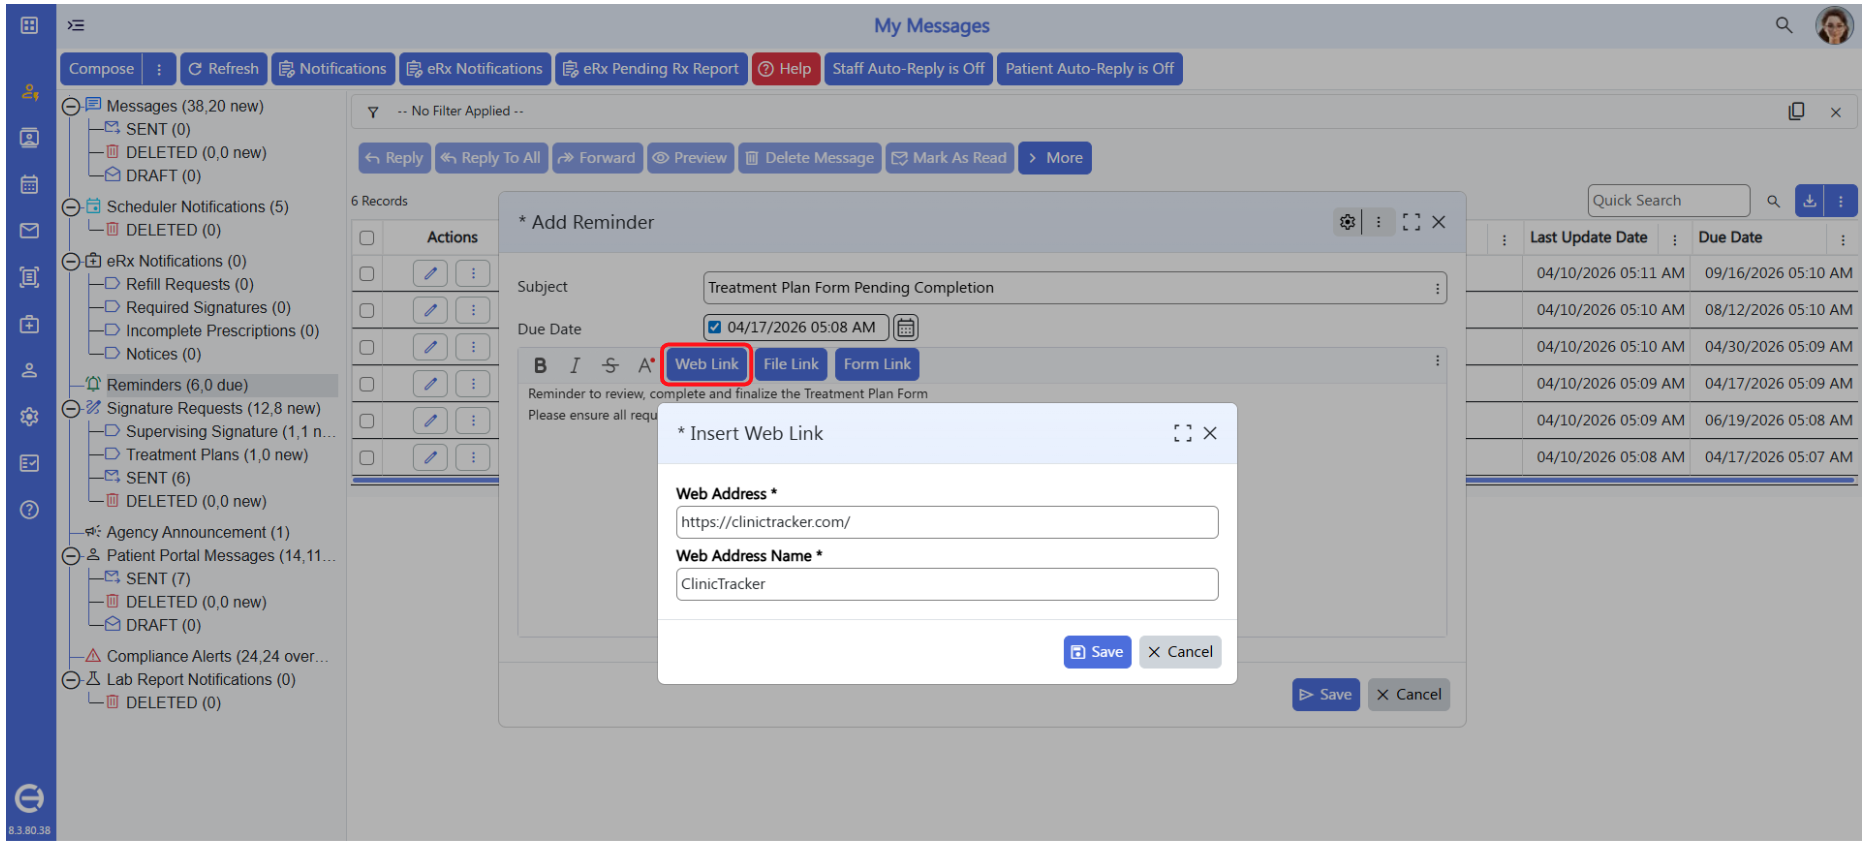1869x846 pixels.
Task: Toggle the navigation menu collapse icon
Action: coord(76,25)
